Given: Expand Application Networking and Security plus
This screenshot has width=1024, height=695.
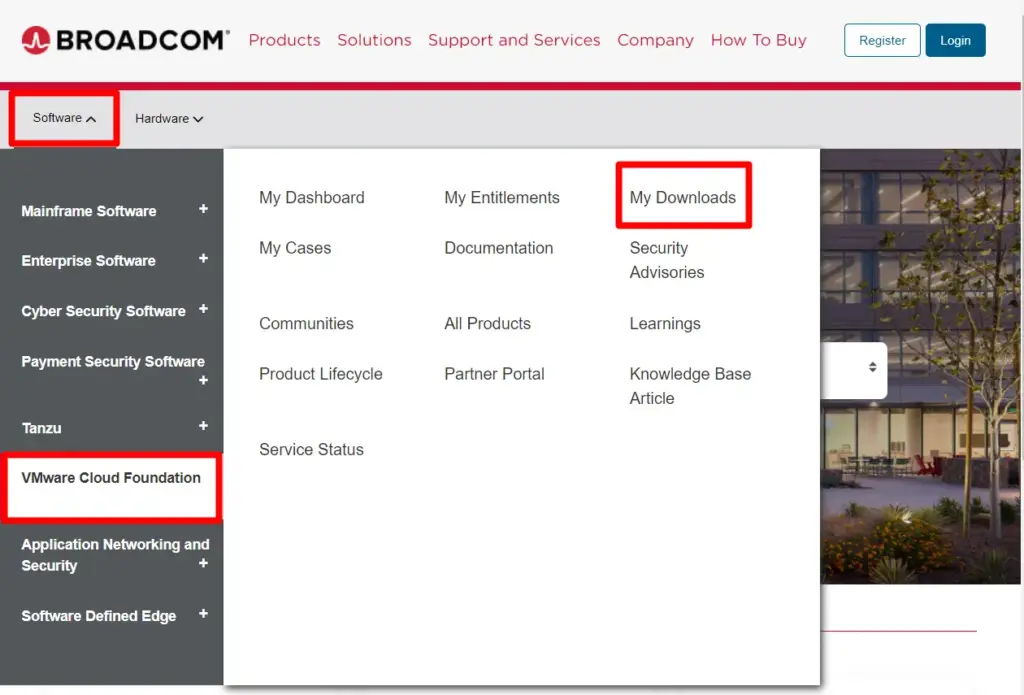Looking at the screenshot, I should pyautogui.click(x=203, y=563).
